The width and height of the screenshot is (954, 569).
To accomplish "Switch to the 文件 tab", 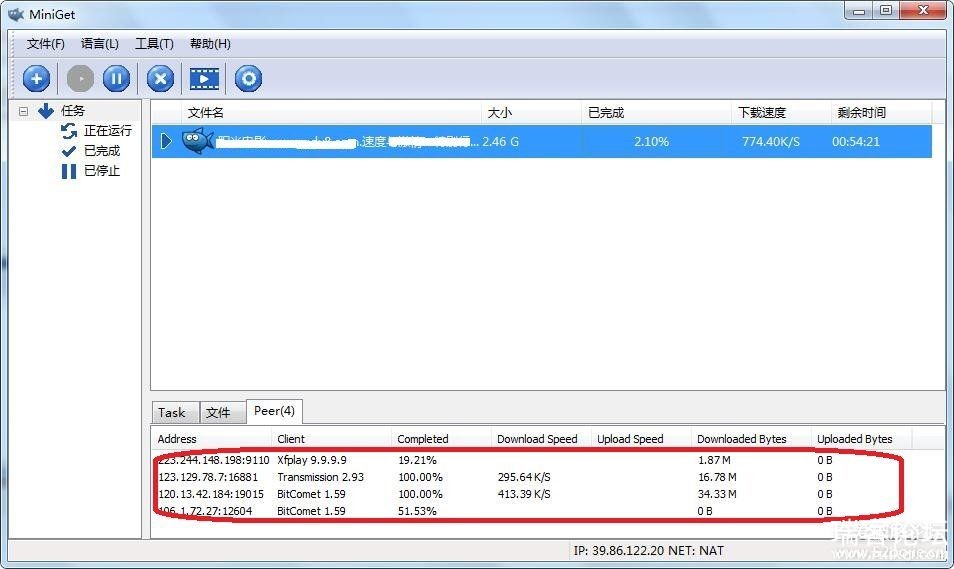I will click(223, 413).
